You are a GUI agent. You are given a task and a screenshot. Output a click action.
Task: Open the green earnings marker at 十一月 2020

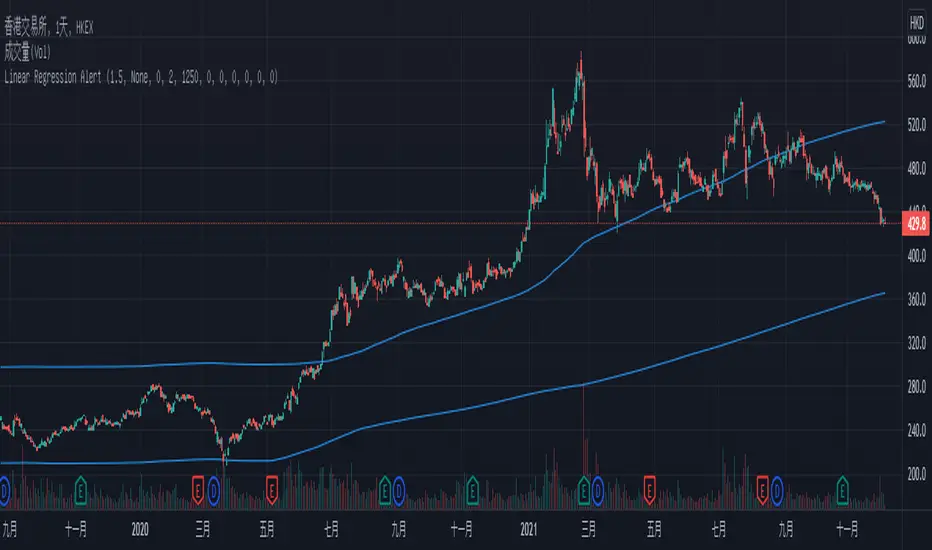[x=473, y=491]
